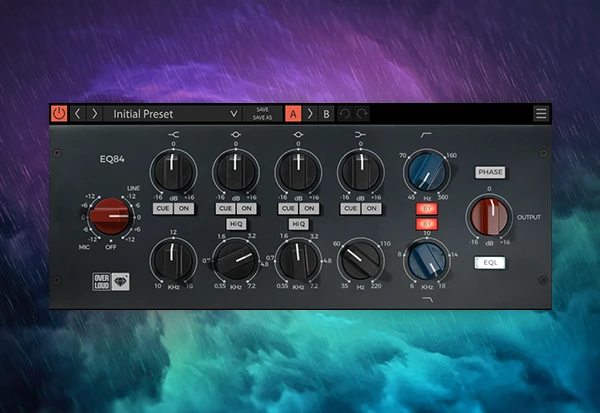Click the high shelf band symbol
The height and width of the screenshot is (413, 600).
pyautogui.click(x=173, y=134)
